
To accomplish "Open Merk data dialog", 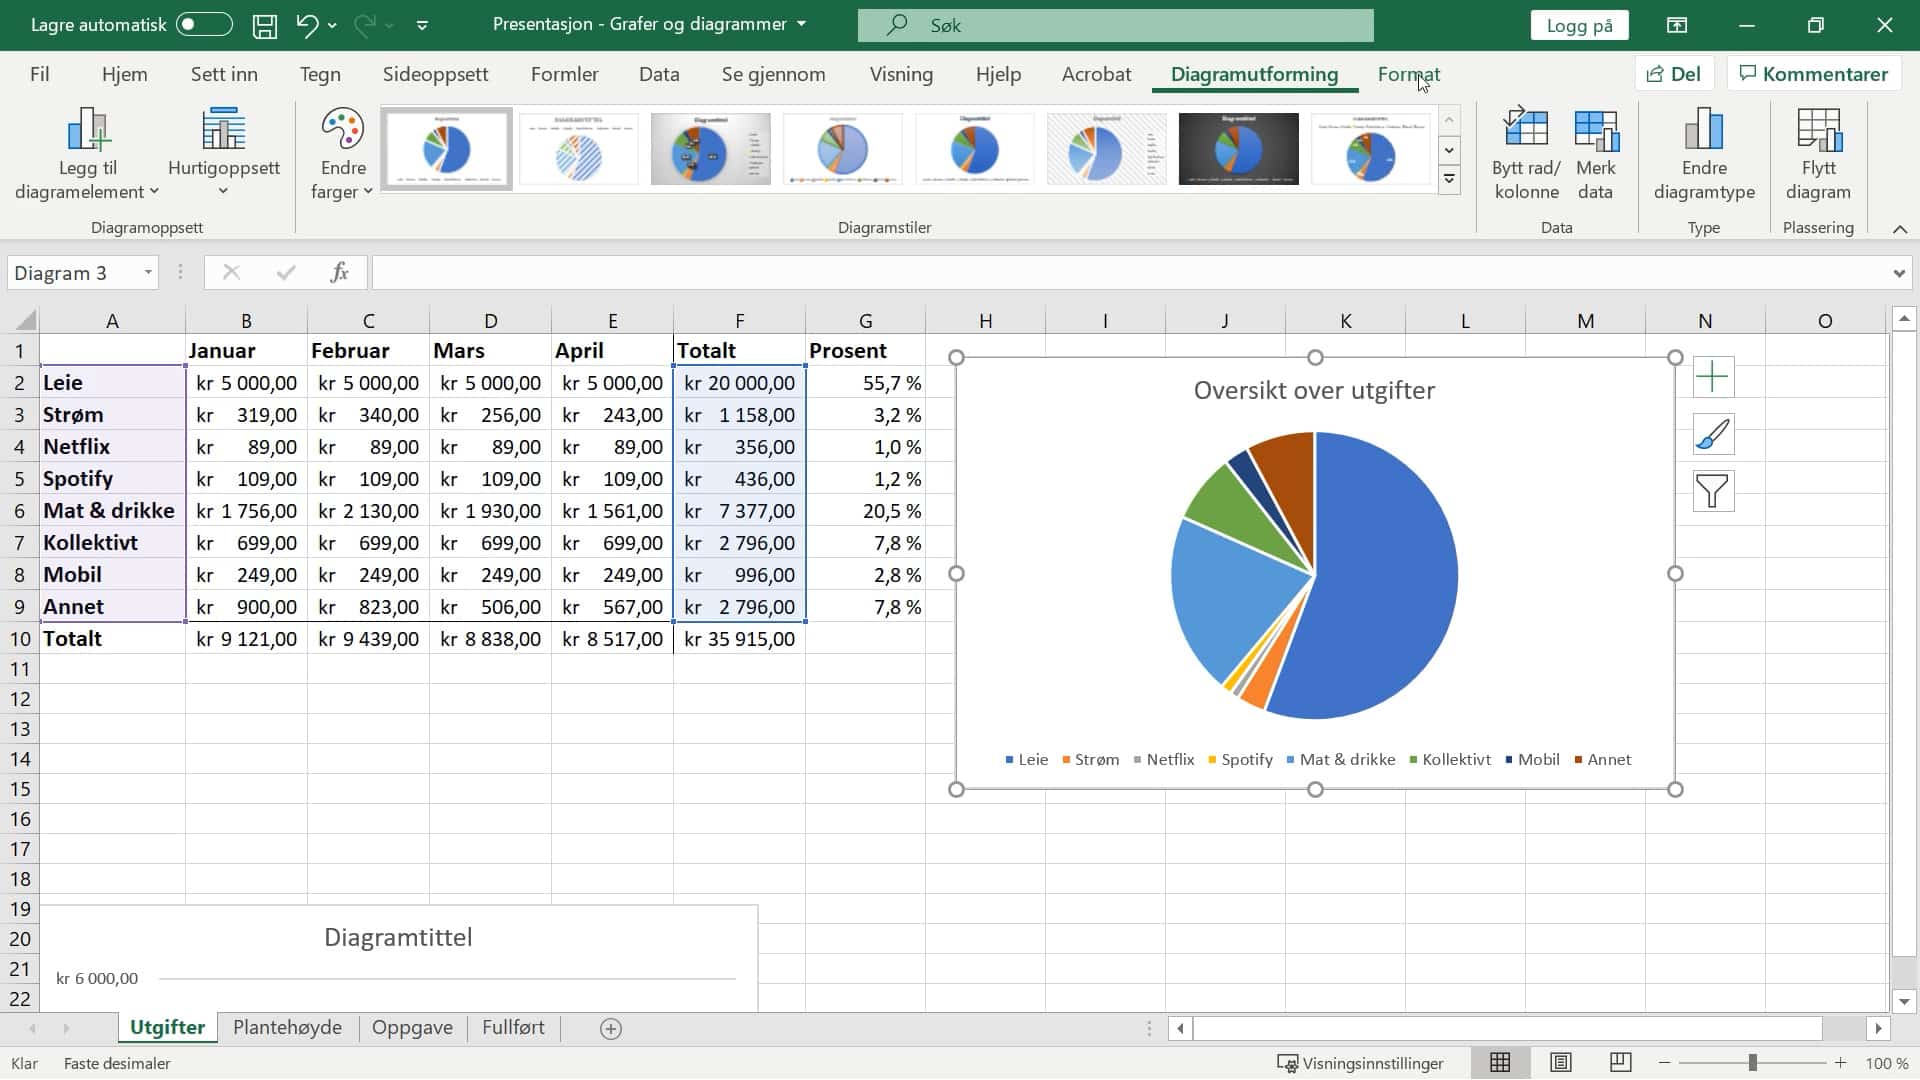I will click(1595, 153).
